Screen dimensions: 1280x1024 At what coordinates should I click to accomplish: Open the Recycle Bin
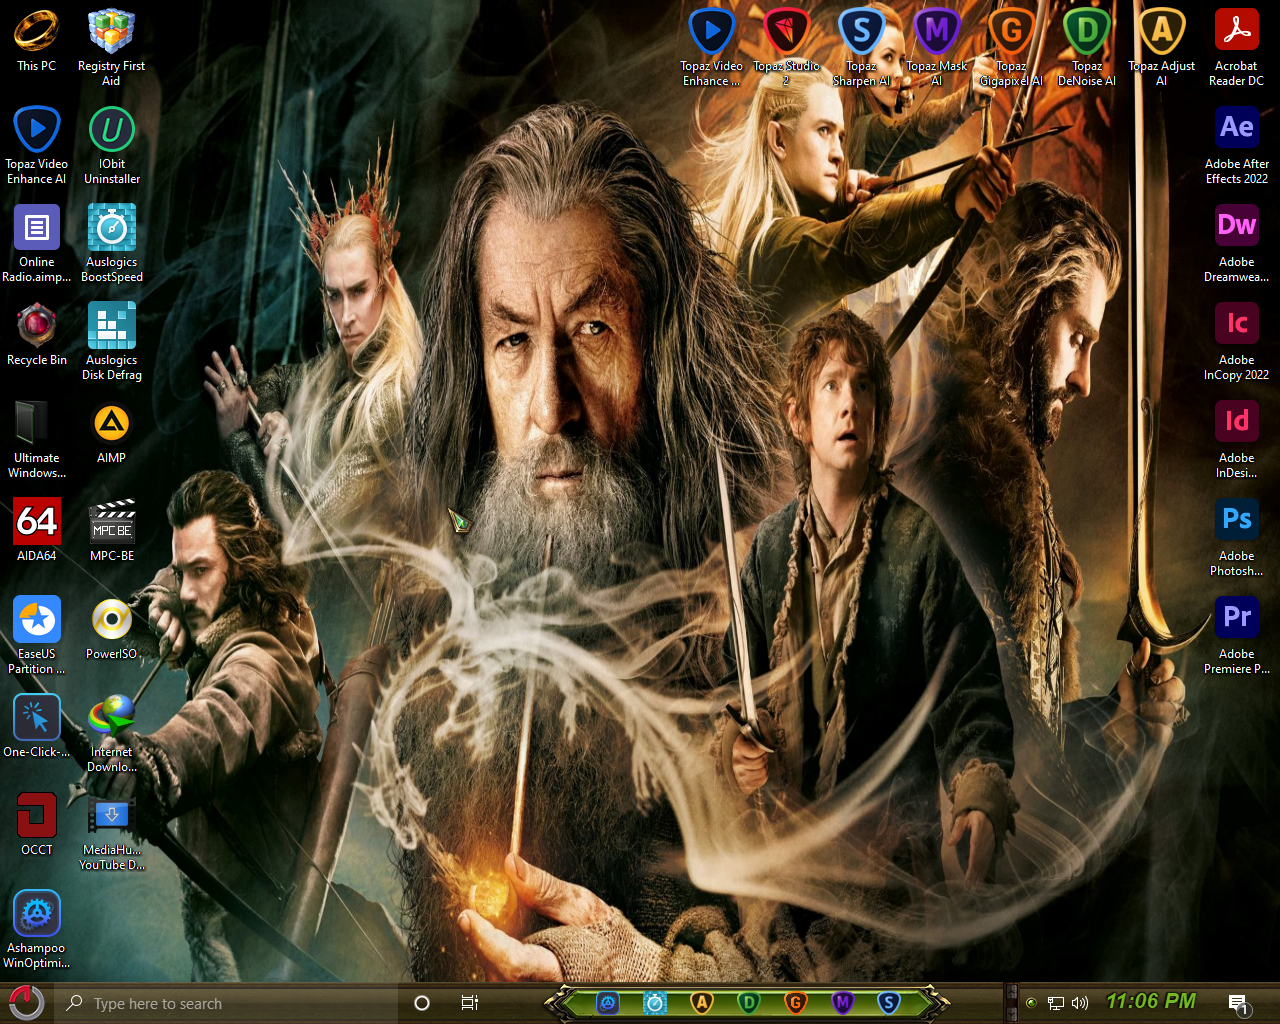(x=36, y=334)
